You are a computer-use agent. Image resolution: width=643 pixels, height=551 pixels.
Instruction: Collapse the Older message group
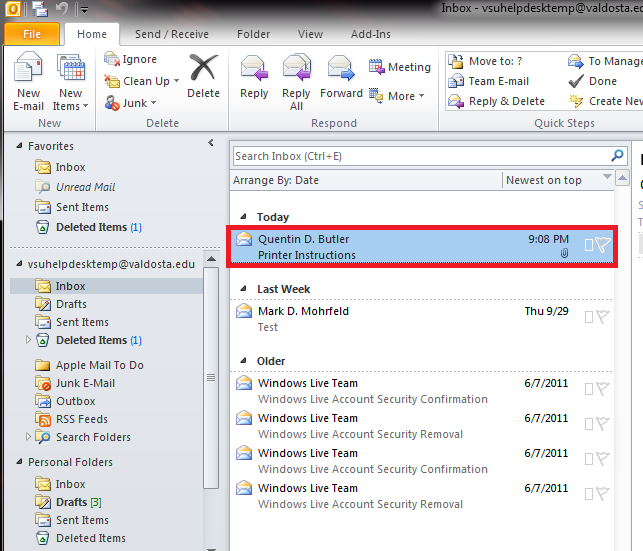coord(243,361)
